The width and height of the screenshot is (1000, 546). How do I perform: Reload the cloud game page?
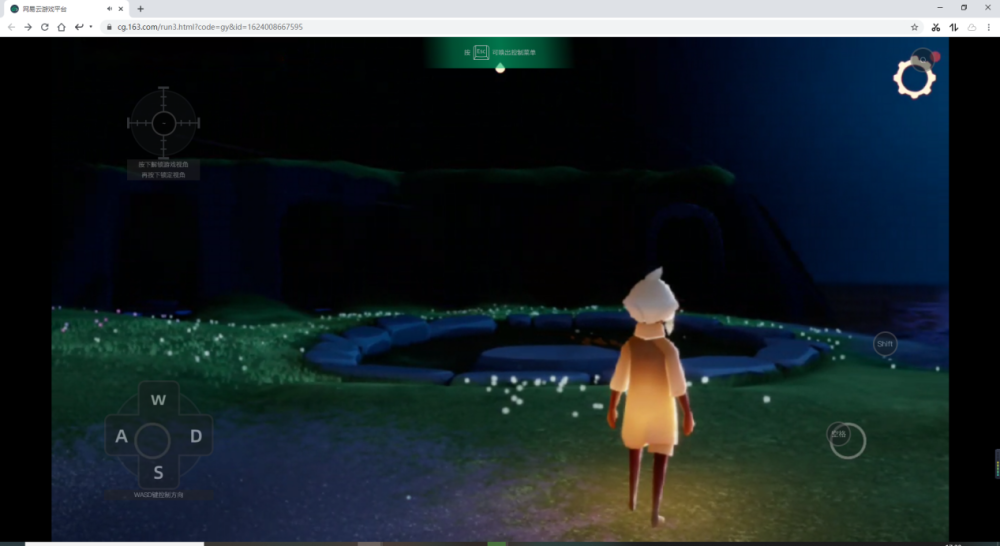pyautogui.click(x=45, y=27)
